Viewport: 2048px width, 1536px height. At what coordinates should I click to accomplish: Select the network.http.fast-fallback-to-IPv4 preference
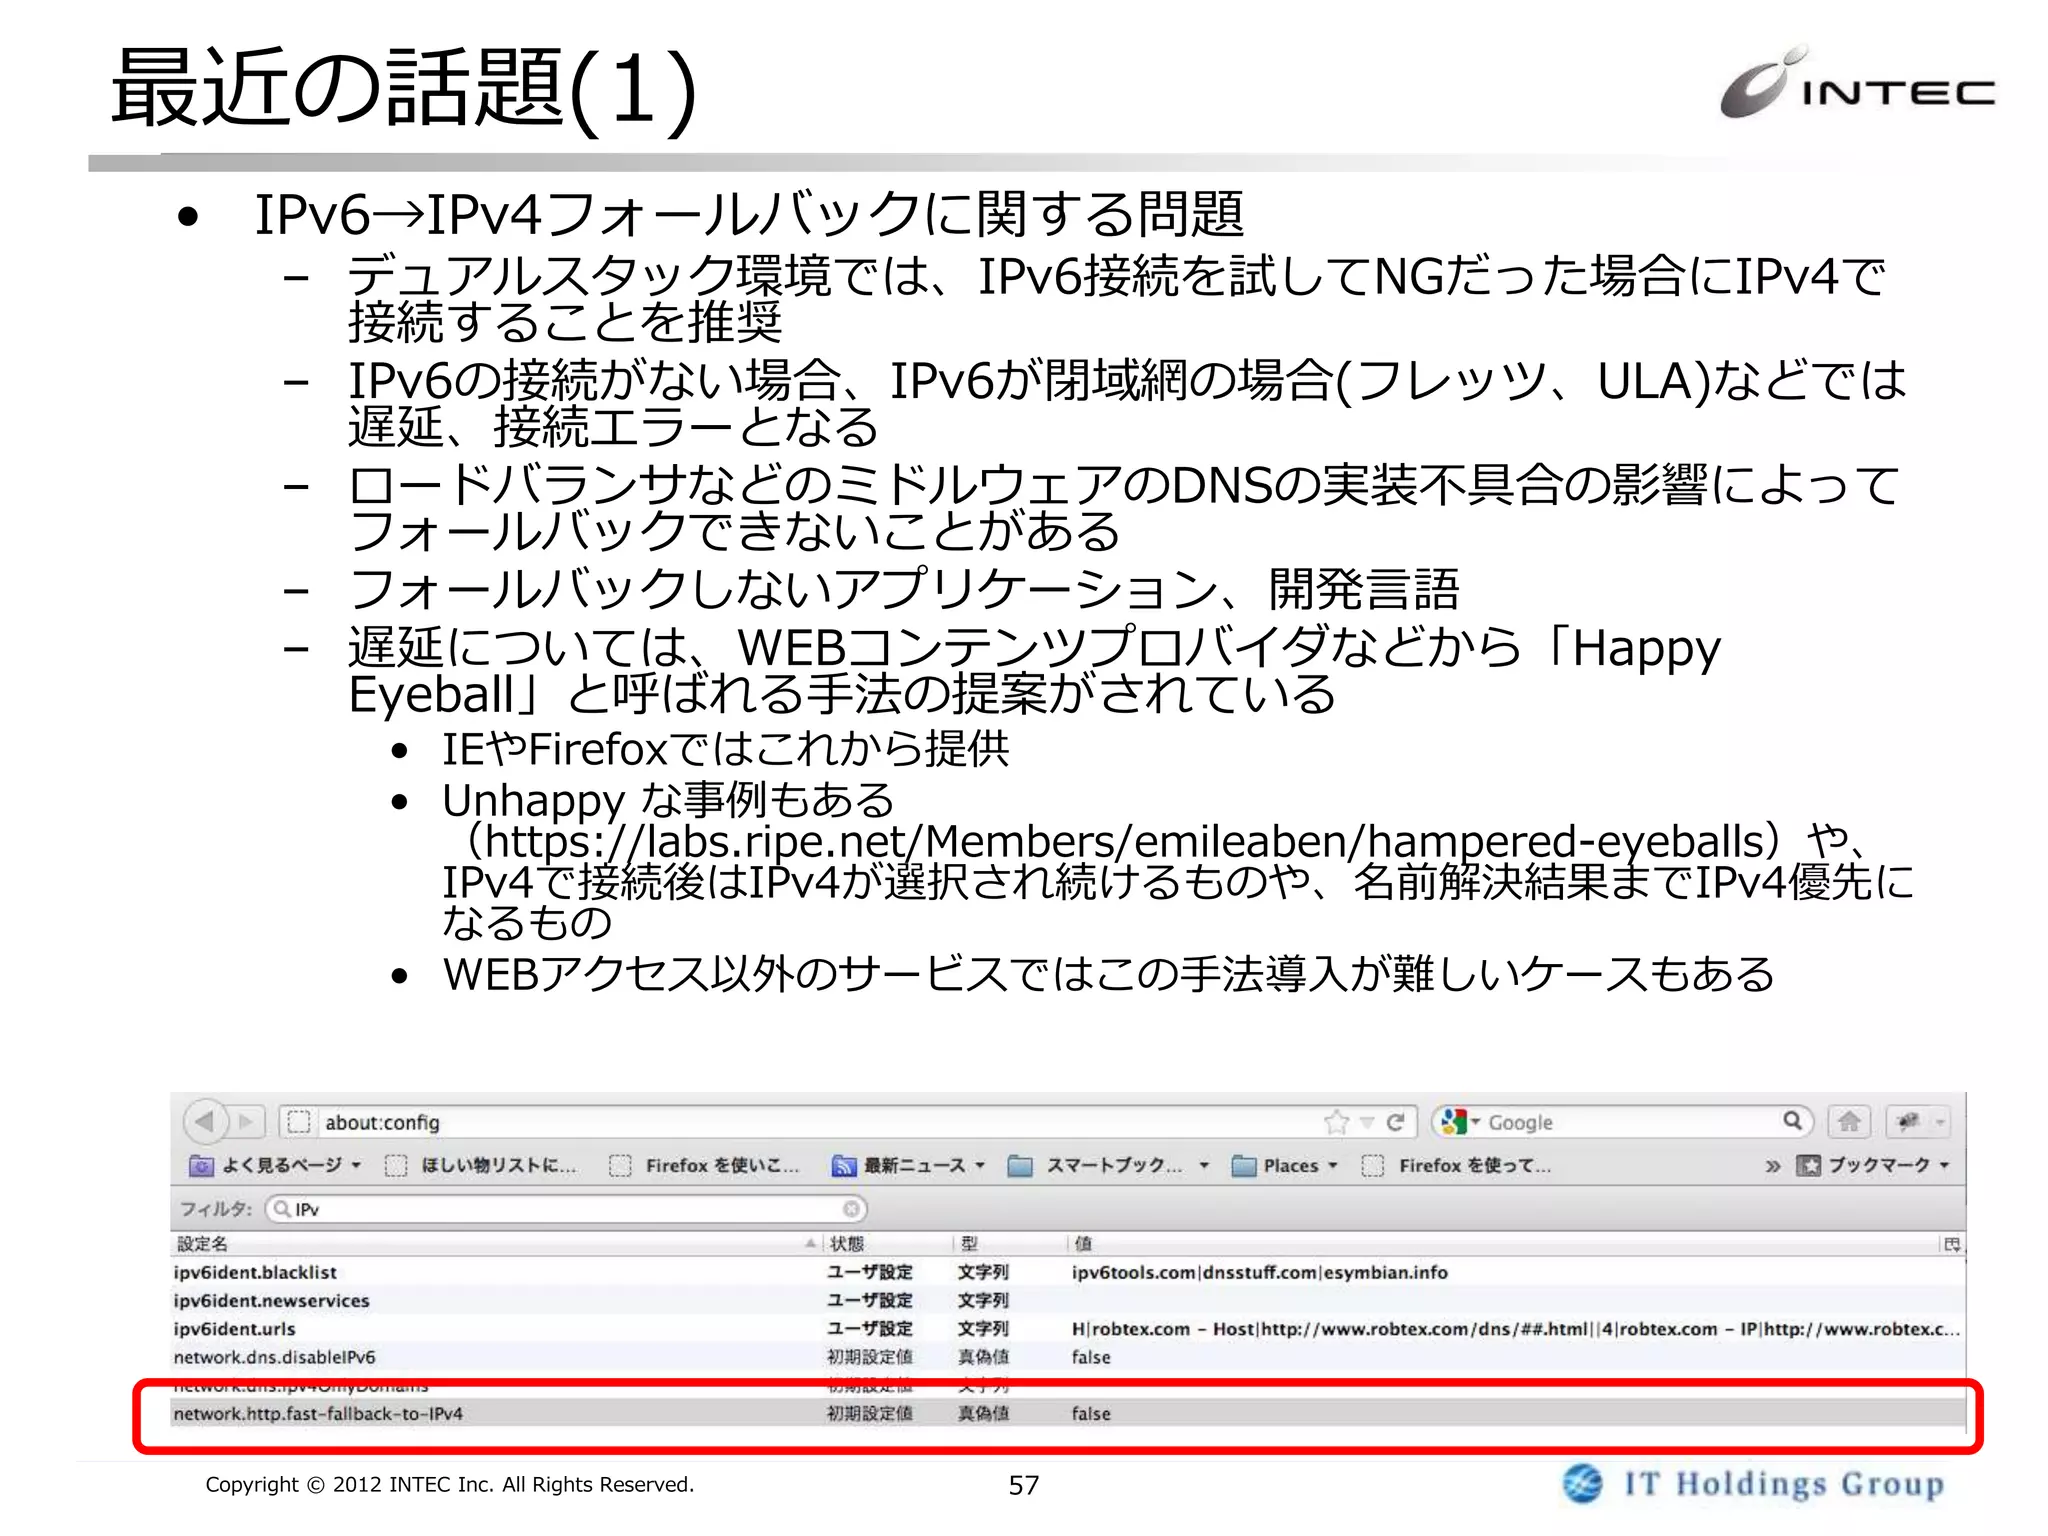pyautogui.click(x=1067, y=1414)
